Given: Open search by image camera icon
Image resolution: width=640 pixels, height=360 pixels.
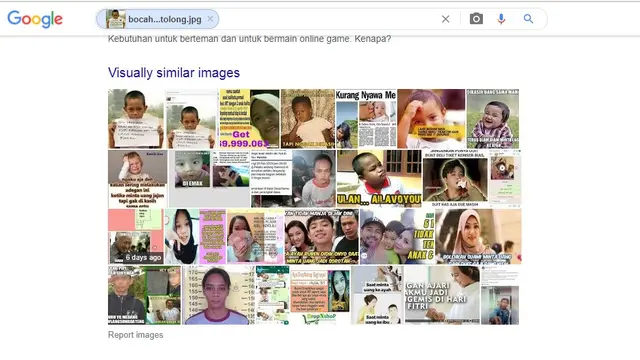Looking at the screenshot, I should coord(476,19).
